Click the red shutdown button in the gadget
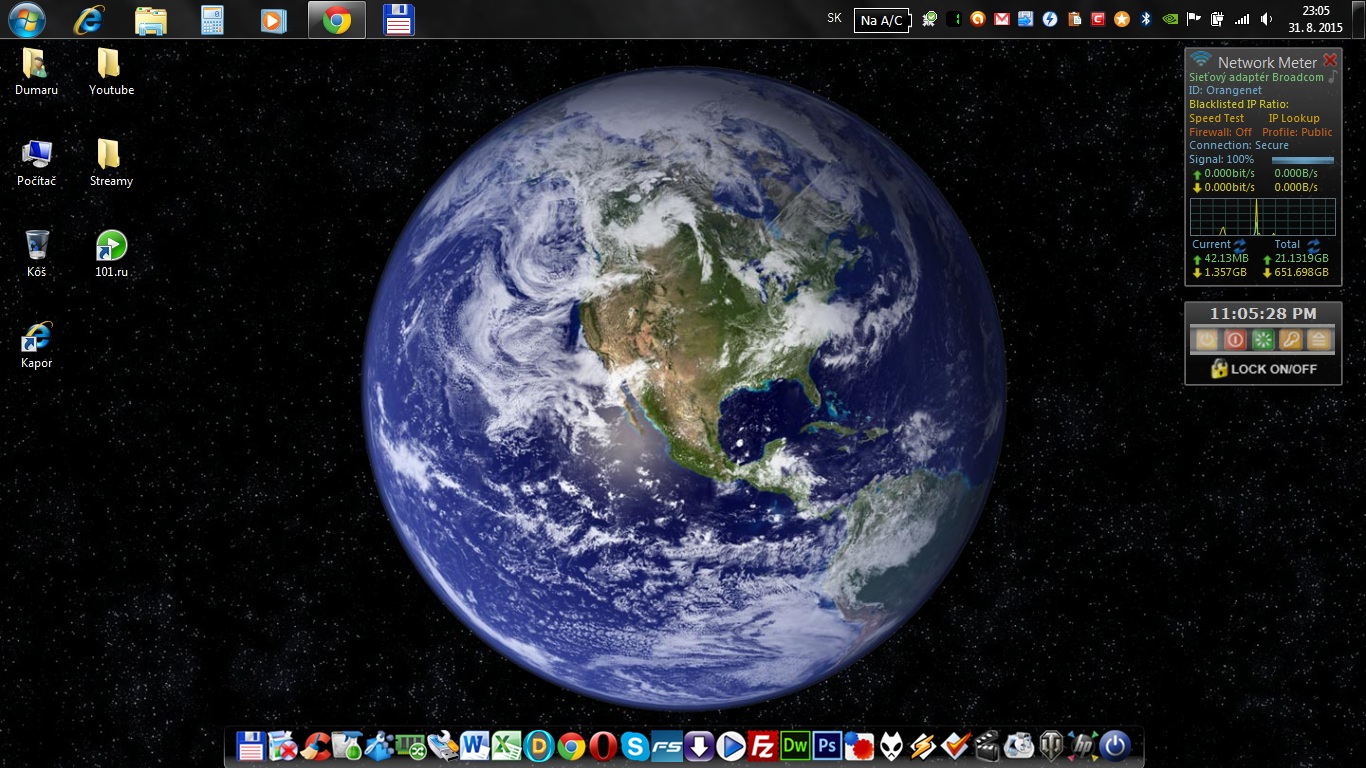This screenshot has height=768, width=1366. (x=1235, y=339)
